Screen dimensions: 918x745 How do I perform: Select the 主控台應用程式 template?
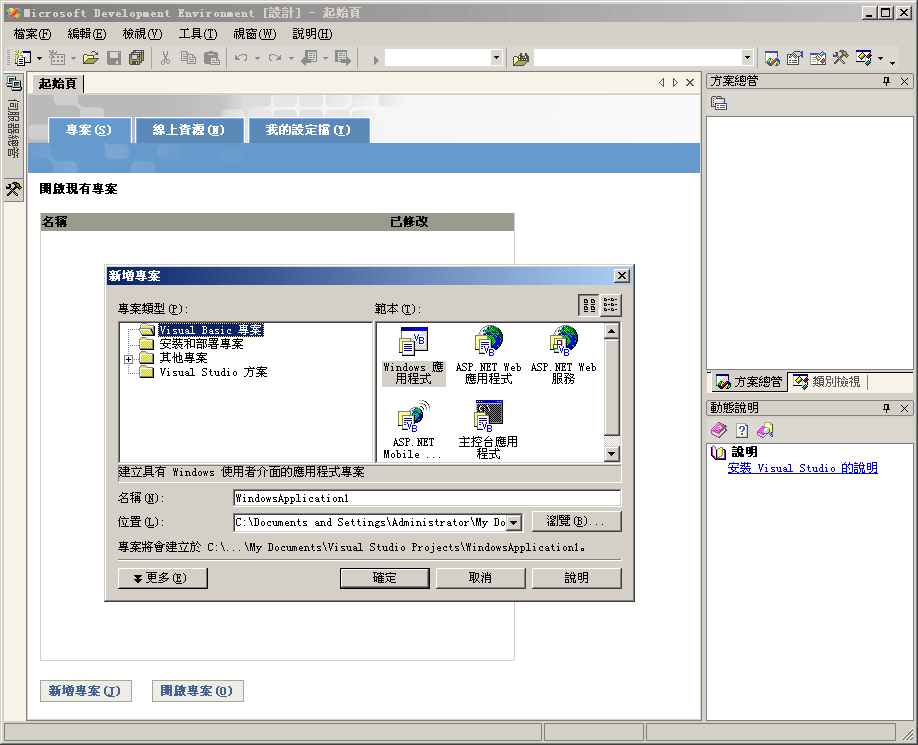(488, 430)
